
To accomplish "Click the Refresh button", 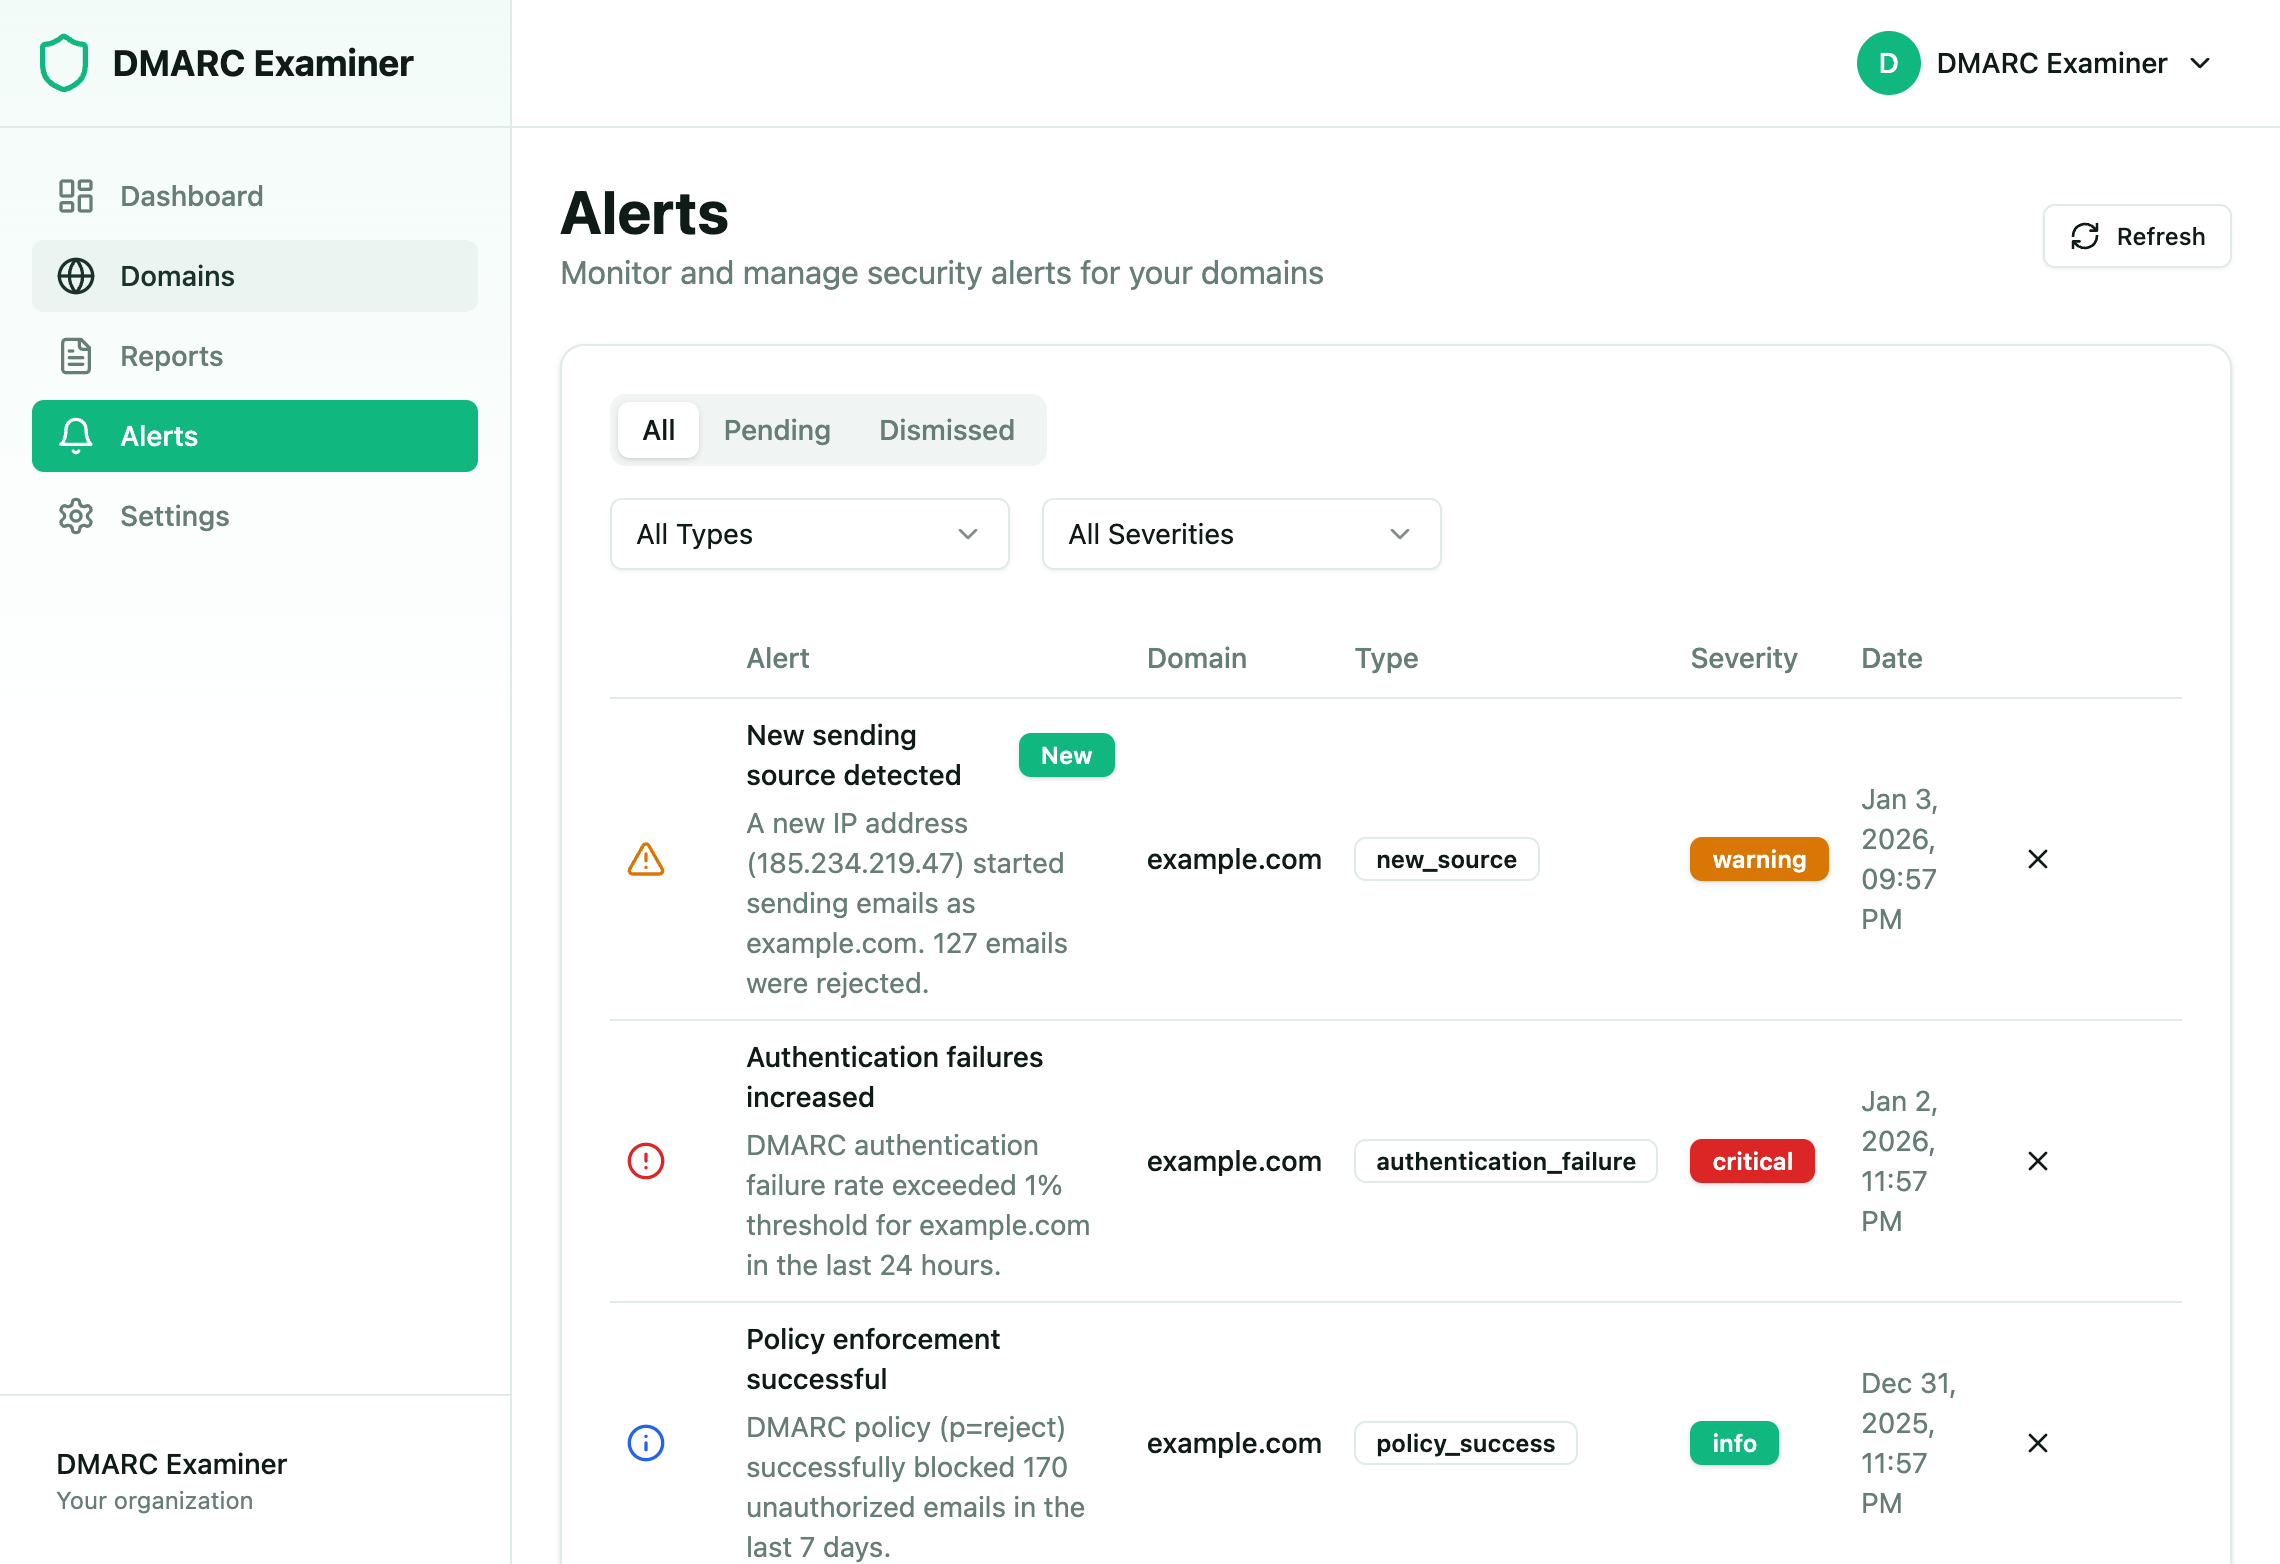I will (x=2136, y=236).
